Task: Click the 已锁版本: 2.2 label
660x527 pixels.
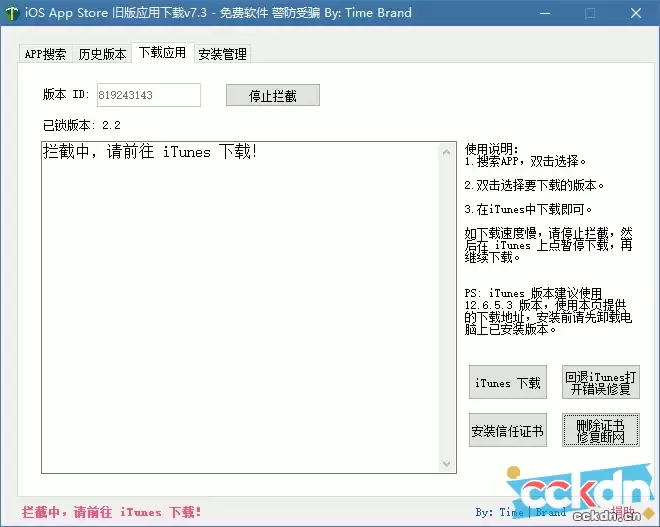Action: tap(82, 125)
